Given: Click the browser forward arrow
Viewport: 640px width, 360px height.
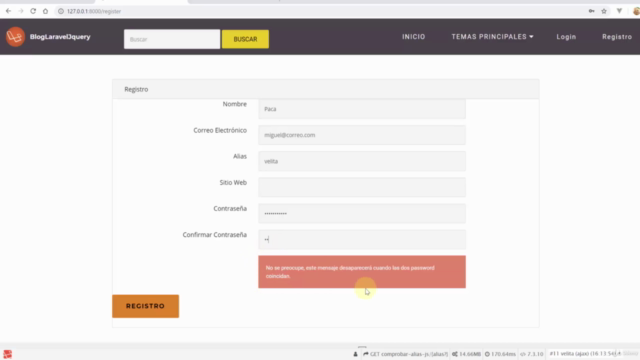Looking at the screenshot, I should click(x=21, y=11).
